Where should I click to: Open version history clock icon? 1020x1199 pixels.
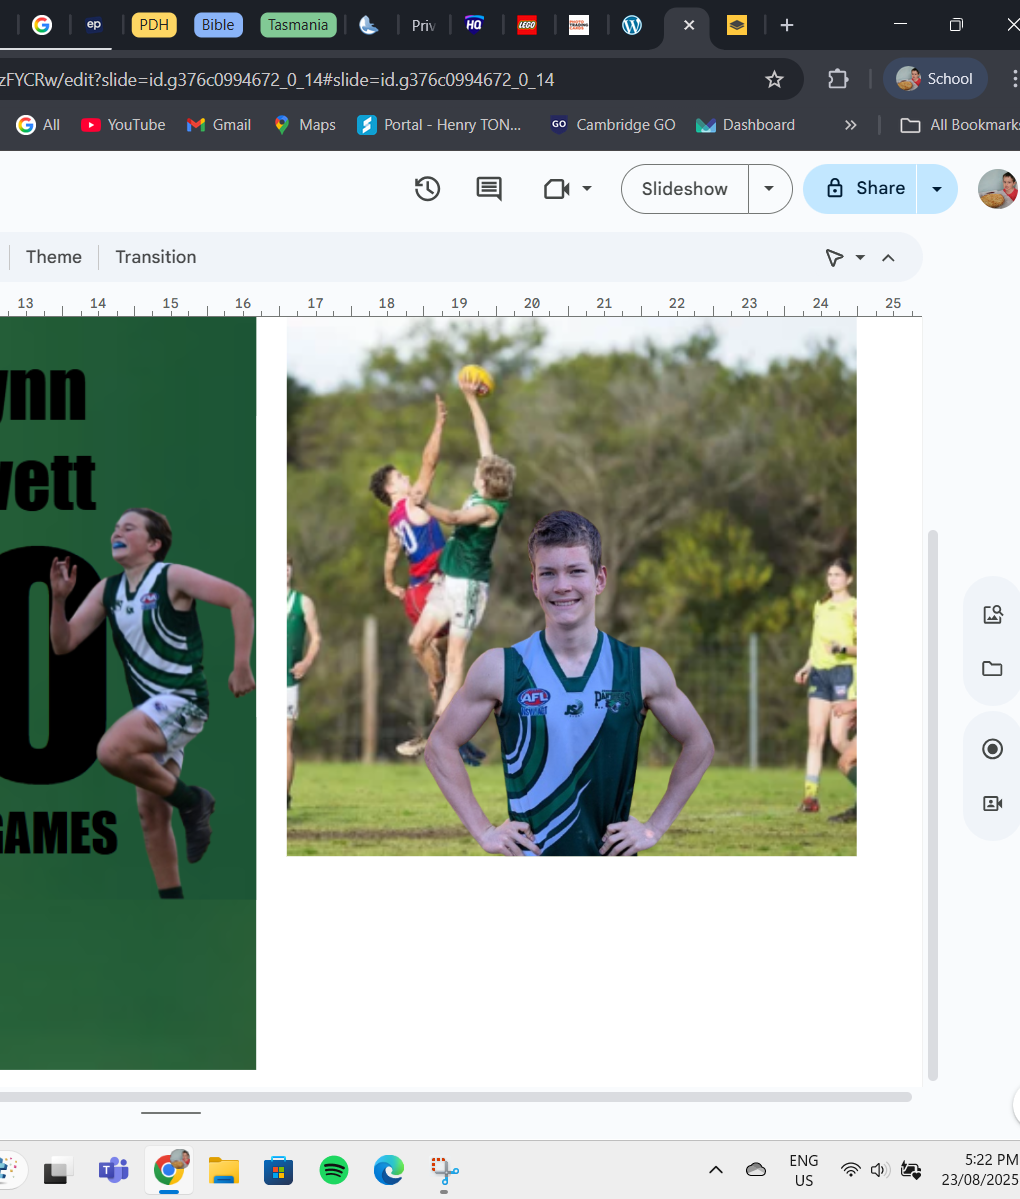[x=427, y=188]
